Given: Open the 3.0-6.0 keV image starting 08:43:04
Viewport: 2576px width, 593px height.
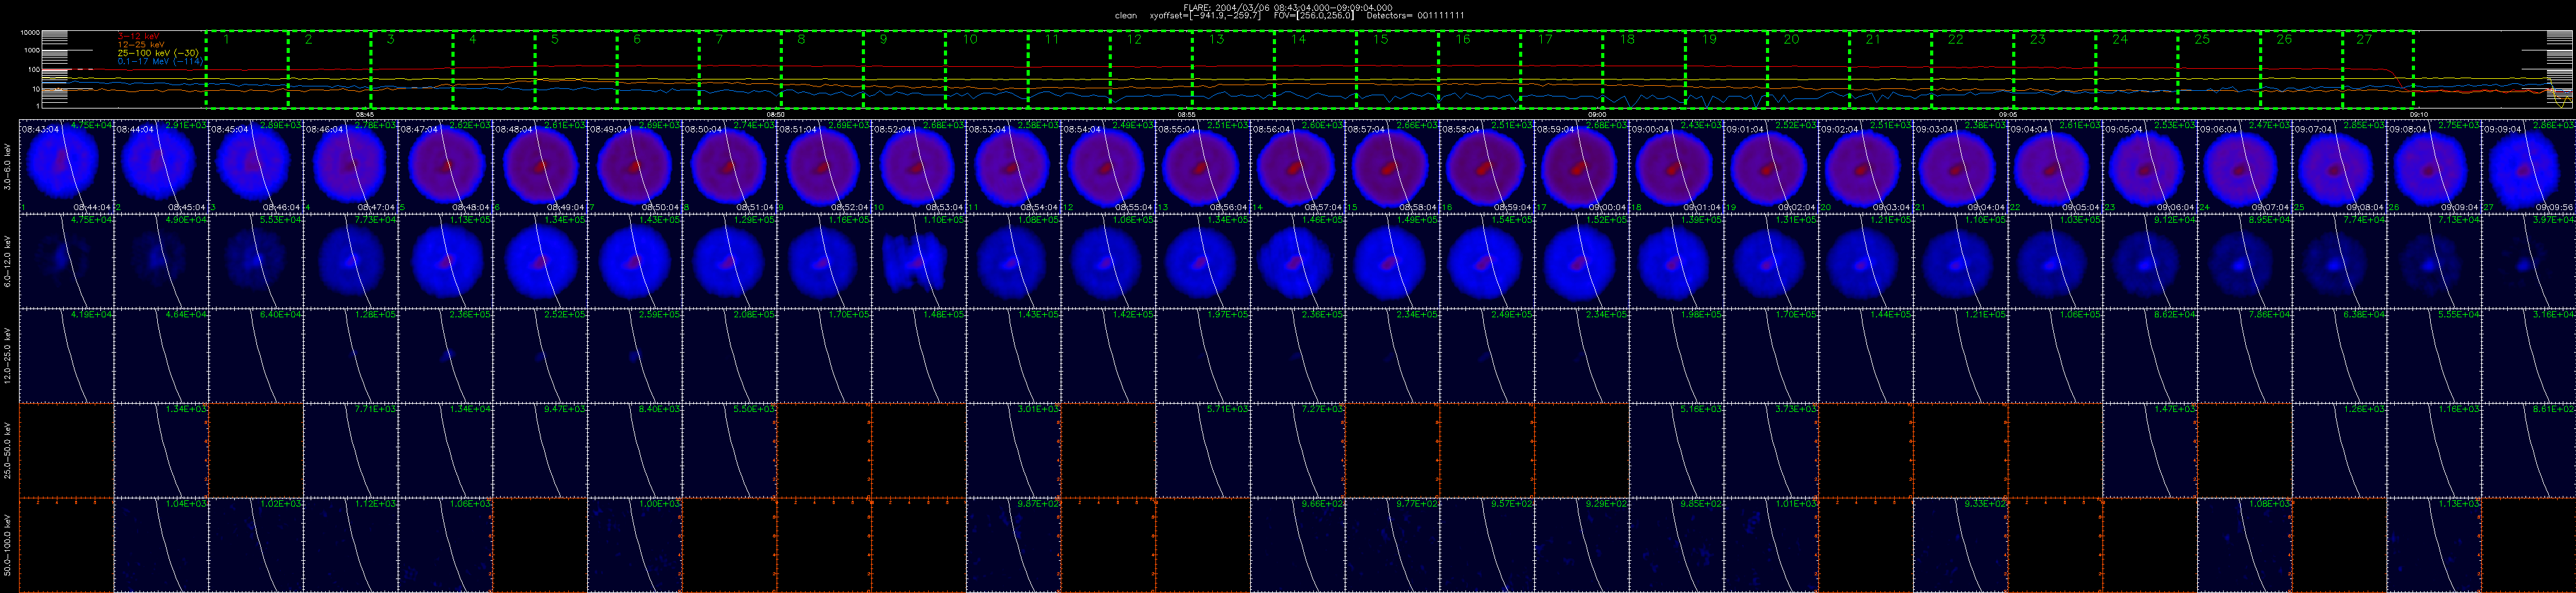Looking at the screenshot, I should click(x=66, y=167).
